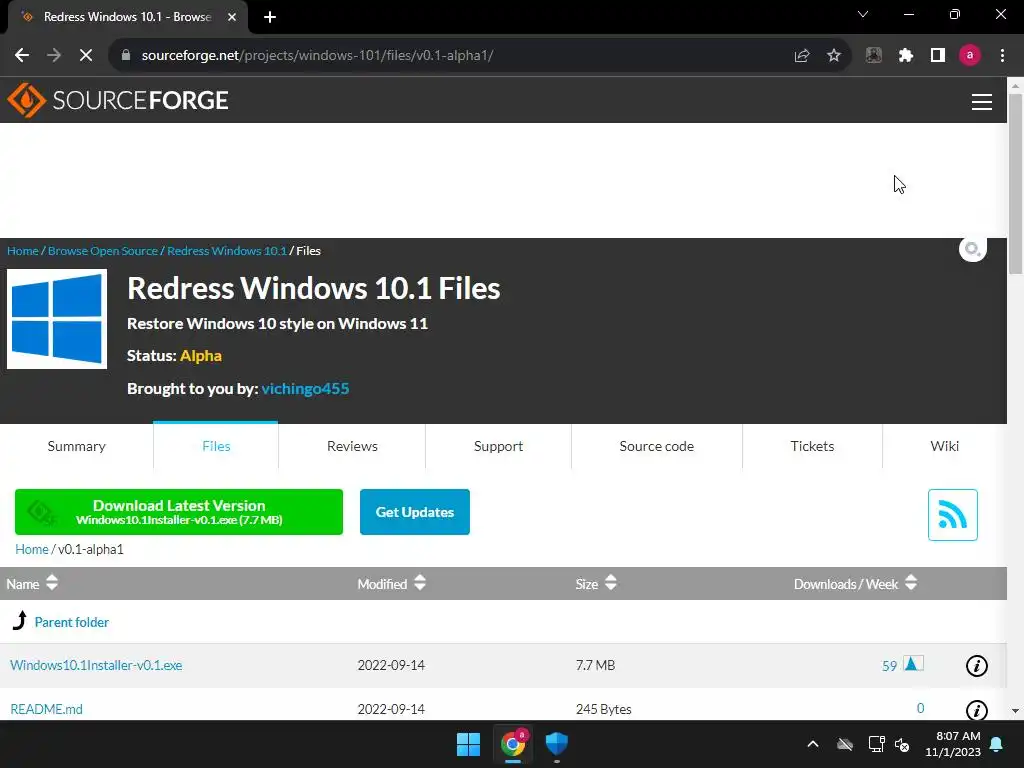Open the tab search chevron
Screen dimensions: 1024x768
(863, 14)
